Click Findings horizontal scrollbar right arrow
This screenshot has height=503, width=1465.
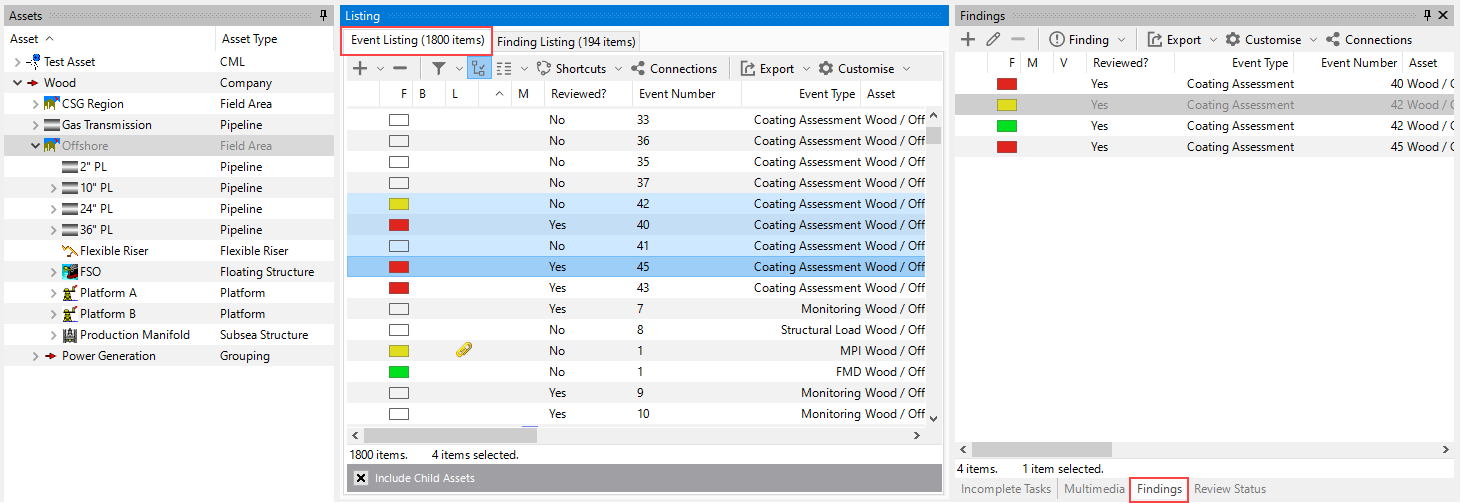click(1444, 451)
